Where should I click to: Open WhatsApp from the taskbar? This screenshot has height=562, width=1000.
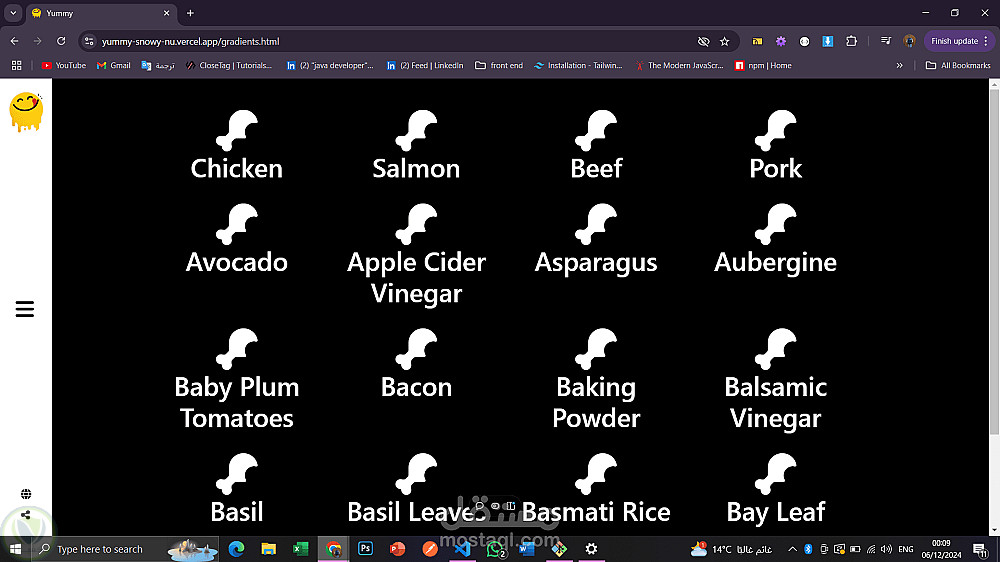[x=495, y=549]
